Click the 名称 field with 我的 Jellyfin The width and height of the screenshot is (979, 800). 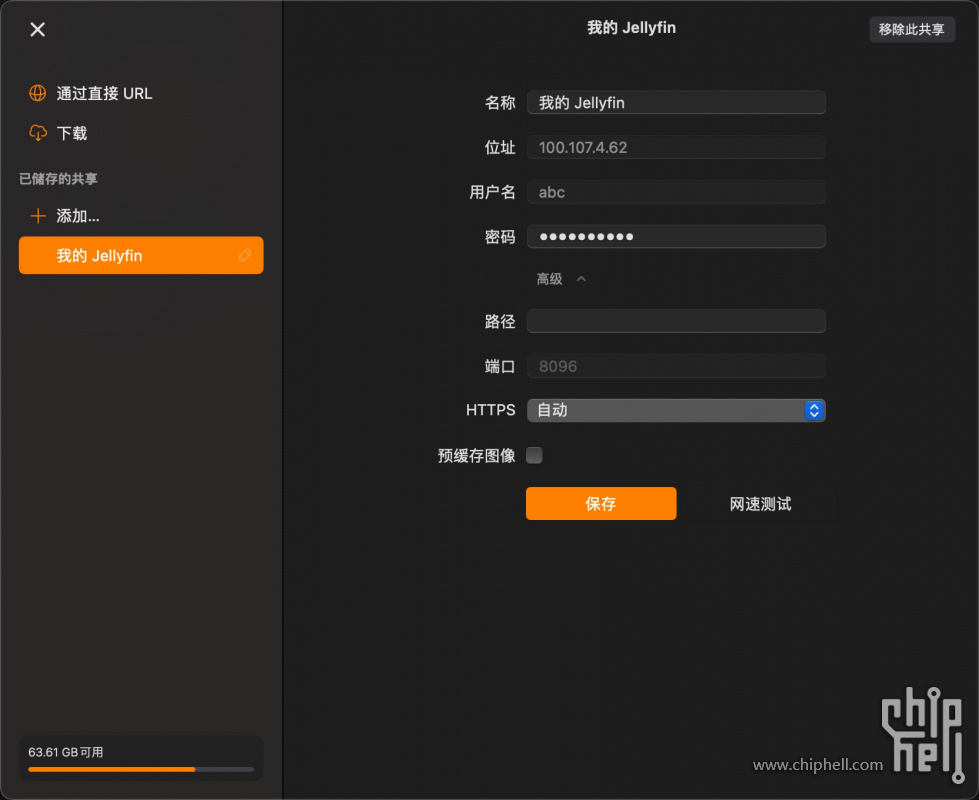pos(676,102)
